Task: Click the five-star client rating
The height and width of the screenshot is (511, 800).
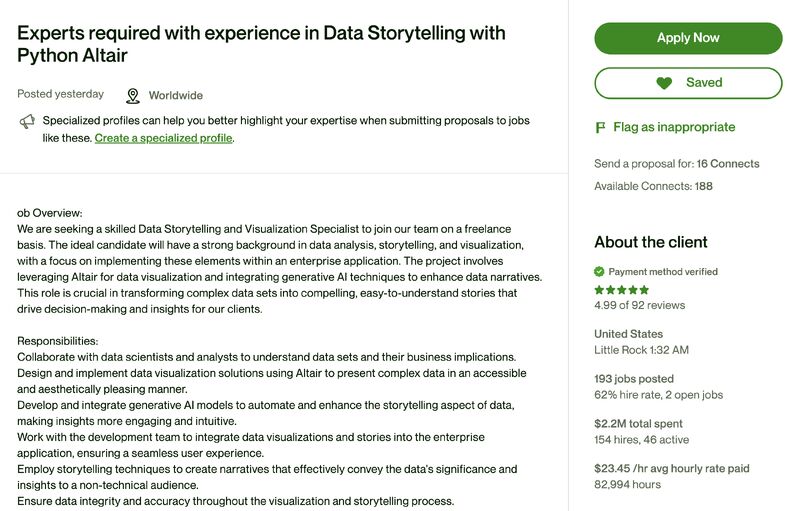Action: [x=621, y=290]
